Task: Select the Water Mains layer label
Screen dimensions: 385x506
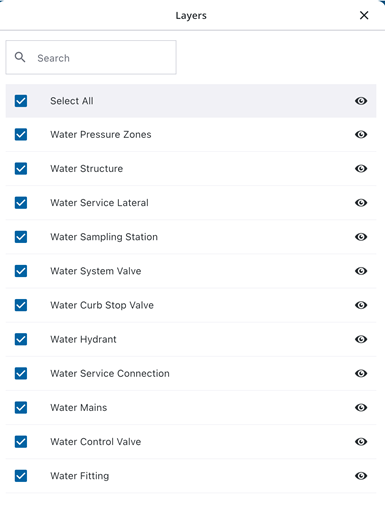Action: [79, 408]
